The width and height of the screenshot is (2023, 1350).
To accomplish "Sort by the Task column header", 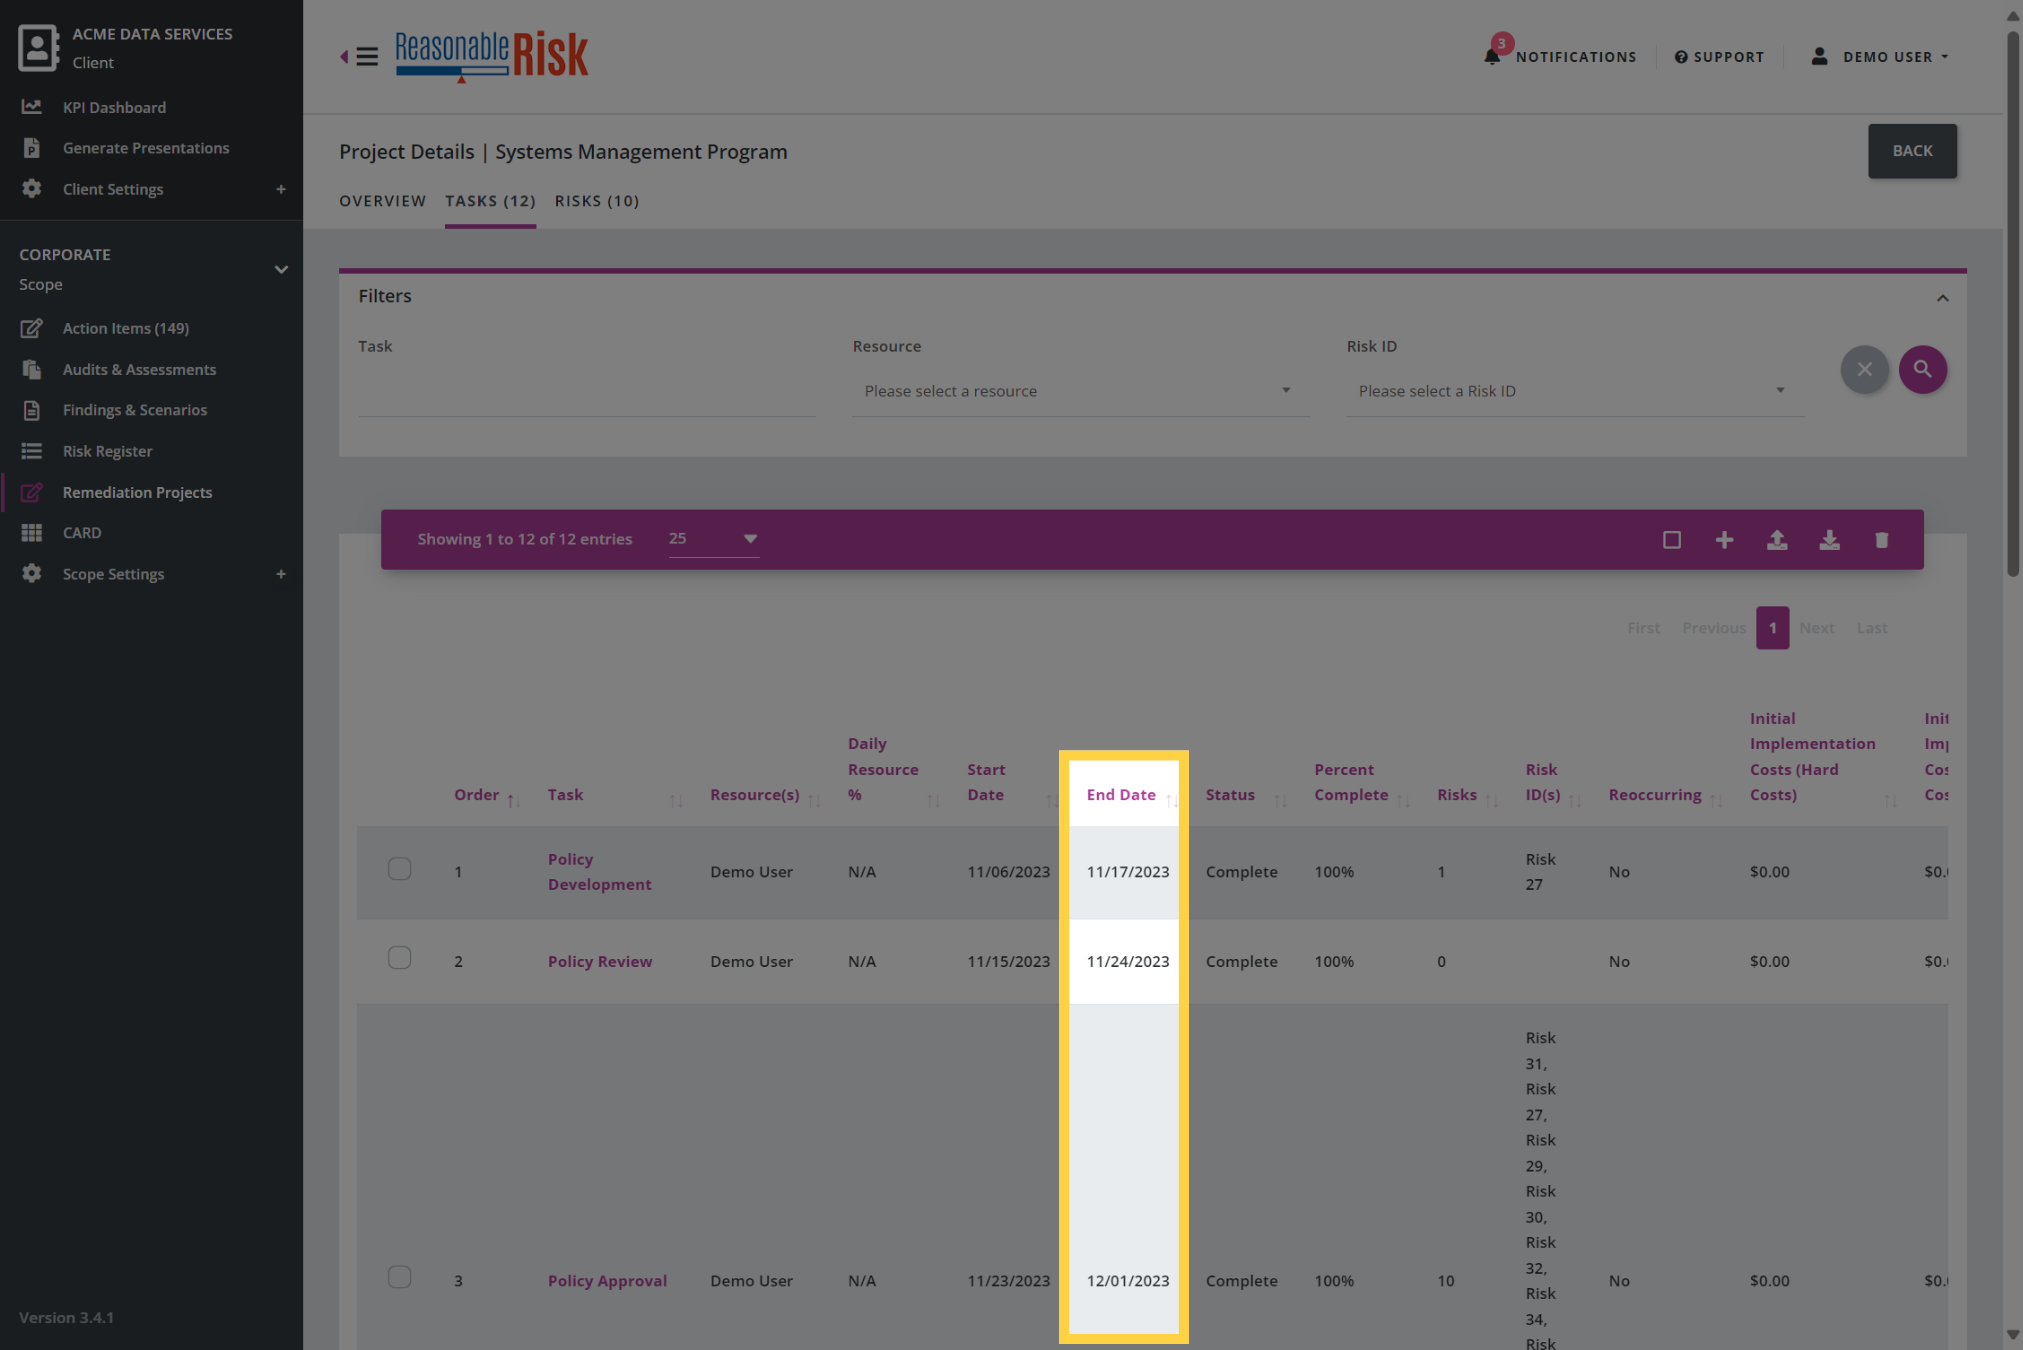I will click(x=565, y=795).
